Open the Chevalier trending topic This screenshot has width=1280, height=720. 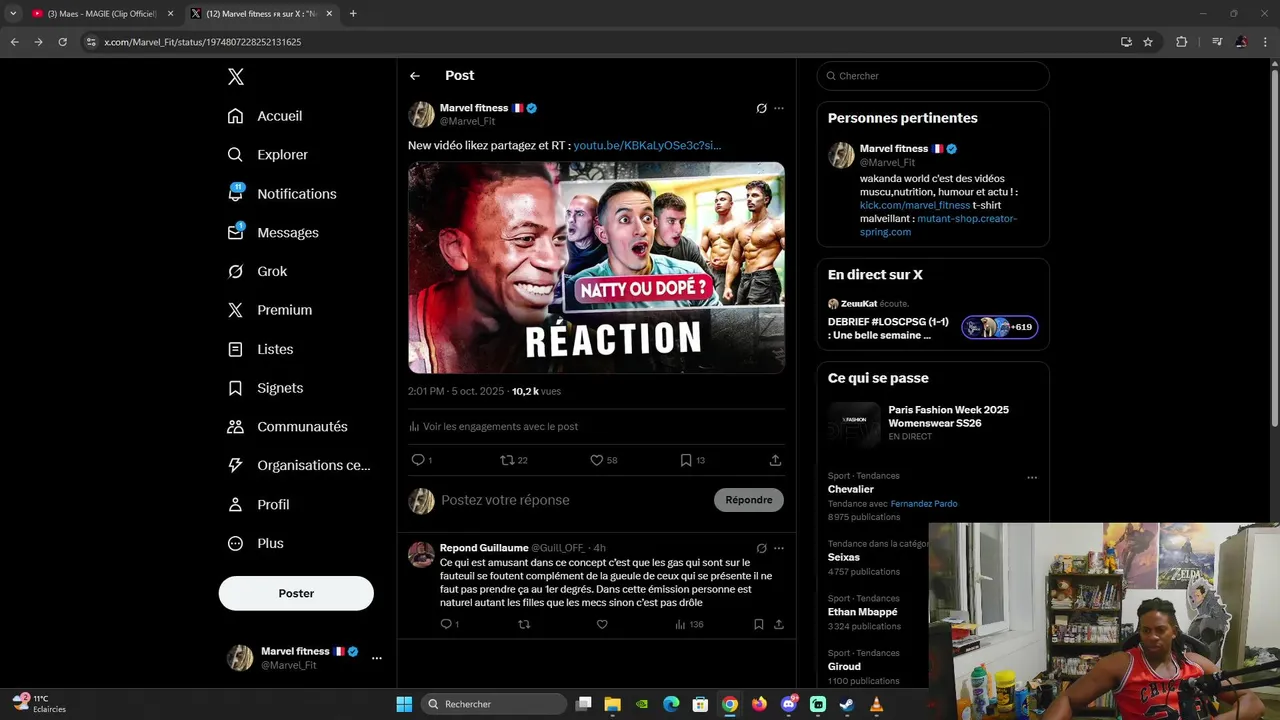point(851,490)
